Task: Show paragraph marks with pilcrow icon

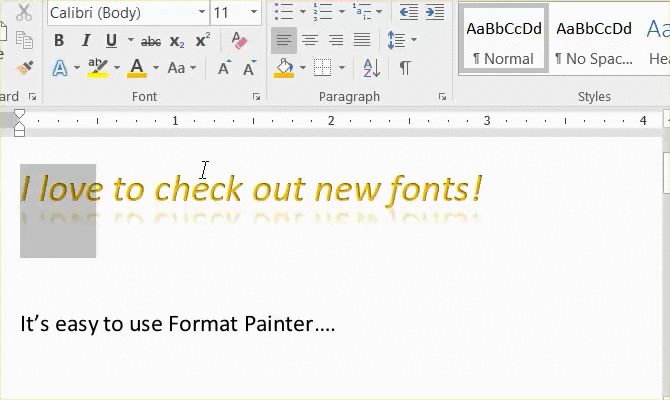Action: click(x=405, y=68)
